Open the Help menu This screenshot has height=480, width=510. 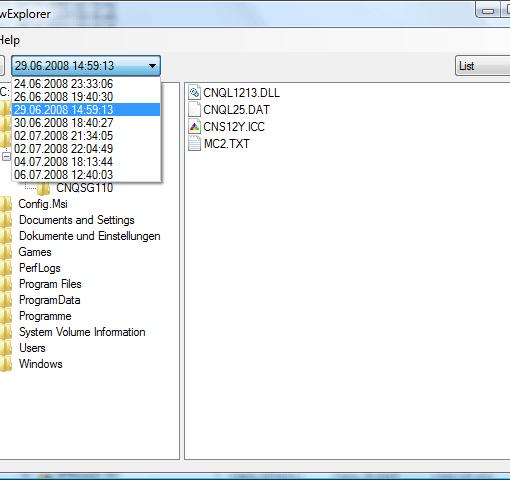tap(9, 40)
